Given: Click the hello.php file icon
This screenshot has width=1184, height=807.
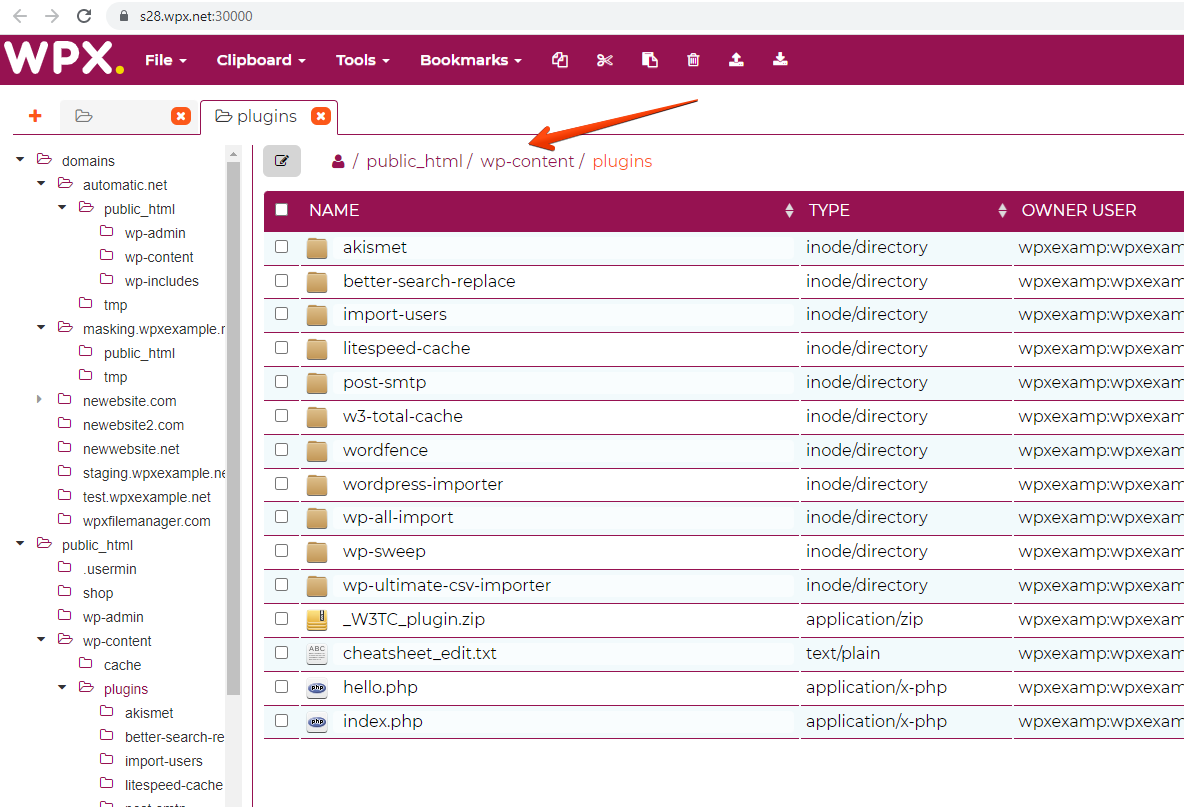Looking at the screenshot, I should [x=317, y=688].
